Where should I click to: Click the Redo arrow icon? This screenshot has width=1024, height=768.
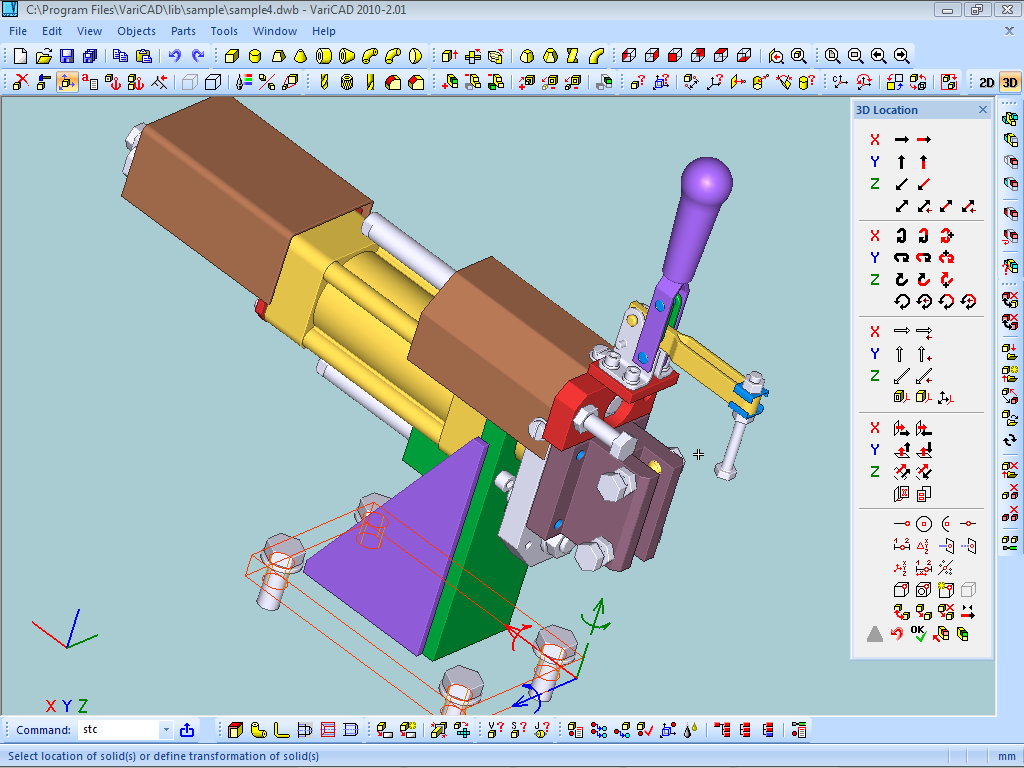198,56
